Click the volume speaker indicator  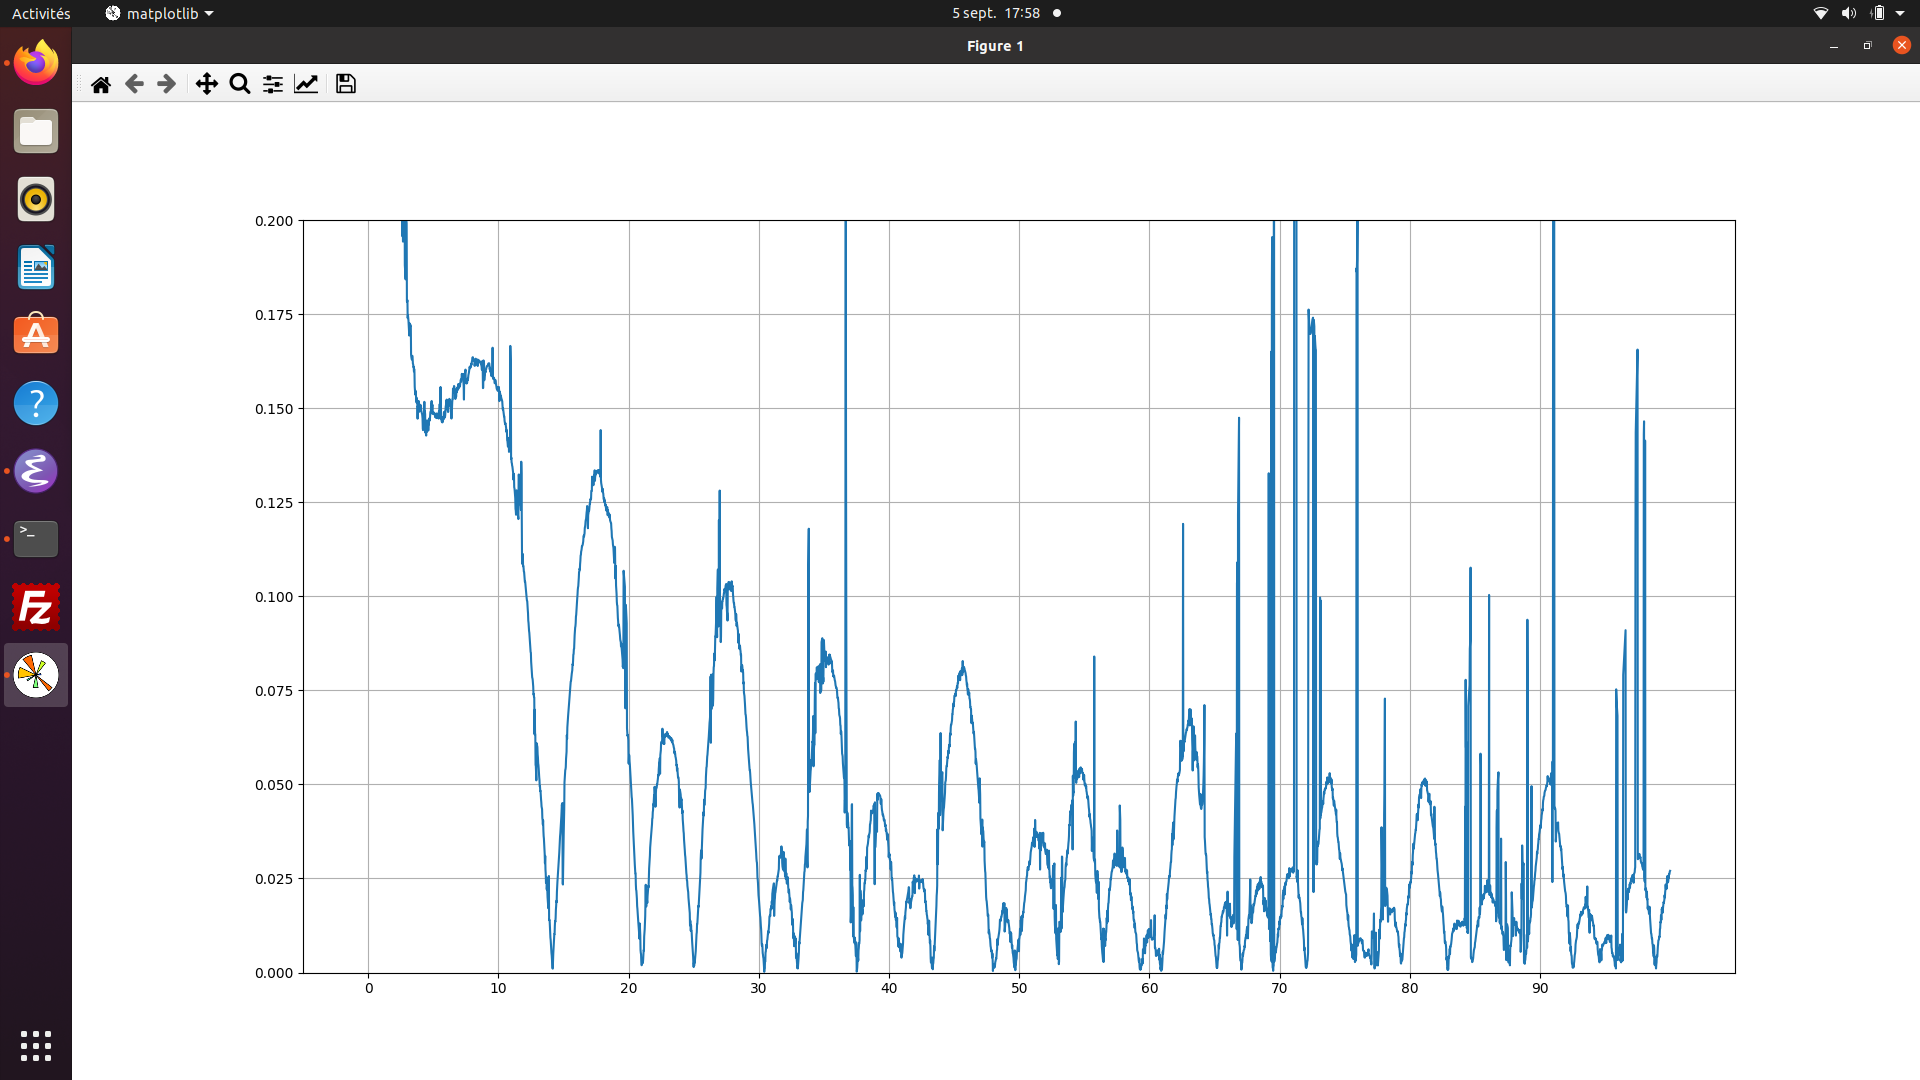(x=1848, y=13)
